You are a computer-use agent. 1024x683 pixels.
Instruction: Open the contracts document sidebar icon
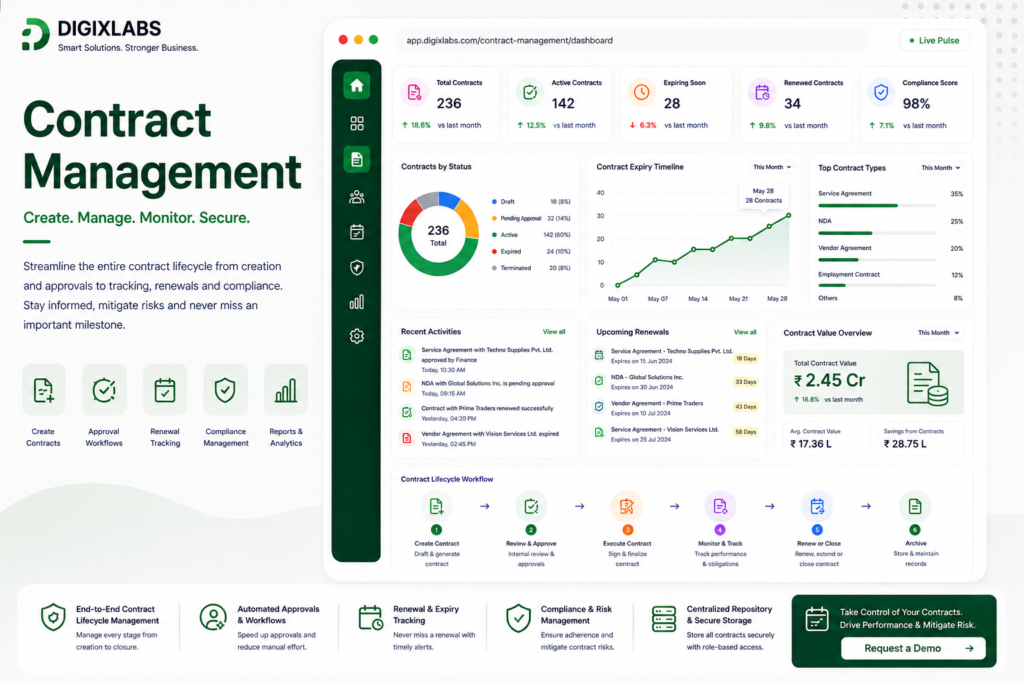coord(357,159)
